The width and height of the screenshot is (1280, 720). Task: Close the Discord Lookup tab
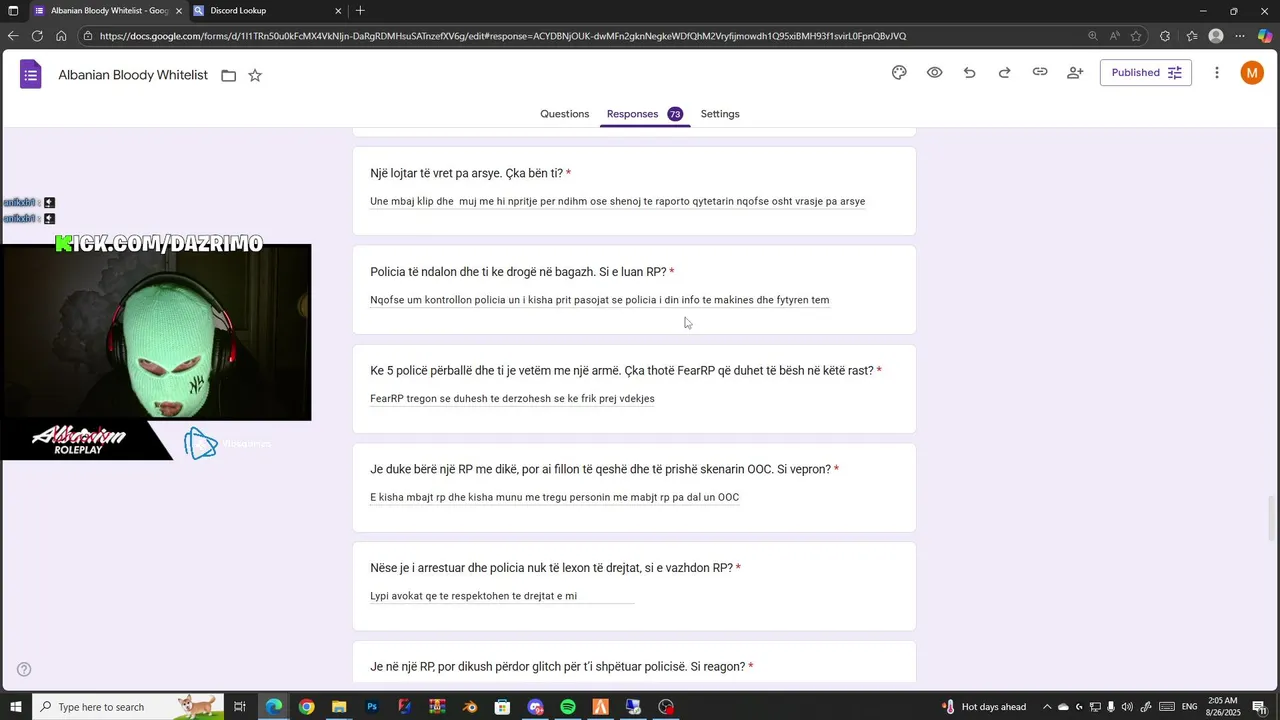[338, 11]
